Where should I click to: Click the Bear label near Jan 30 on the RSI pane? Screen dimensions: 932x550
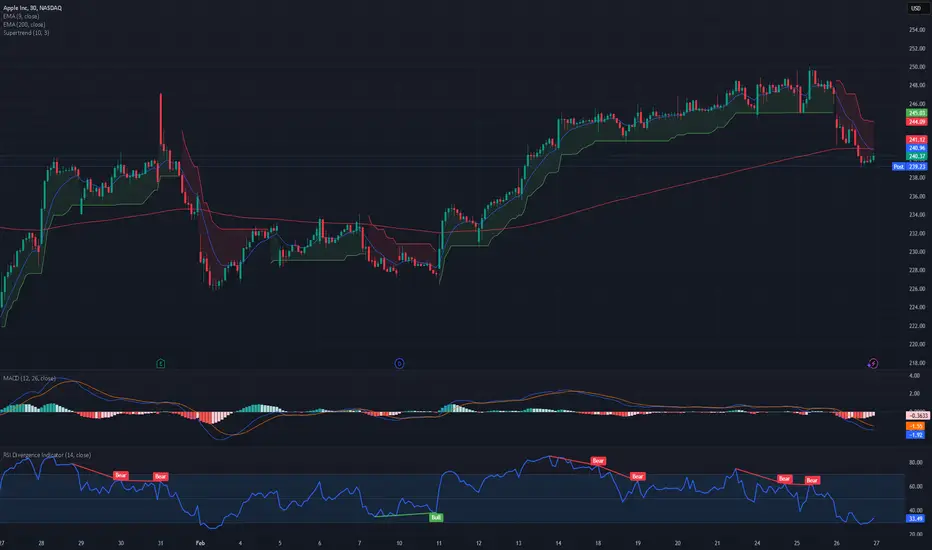[121, 475]
